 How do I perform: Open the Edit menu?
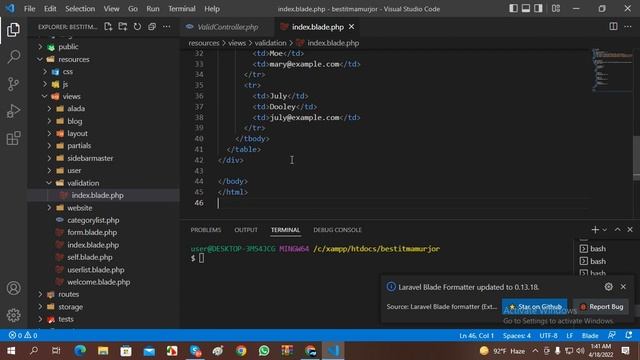(50, 9)
